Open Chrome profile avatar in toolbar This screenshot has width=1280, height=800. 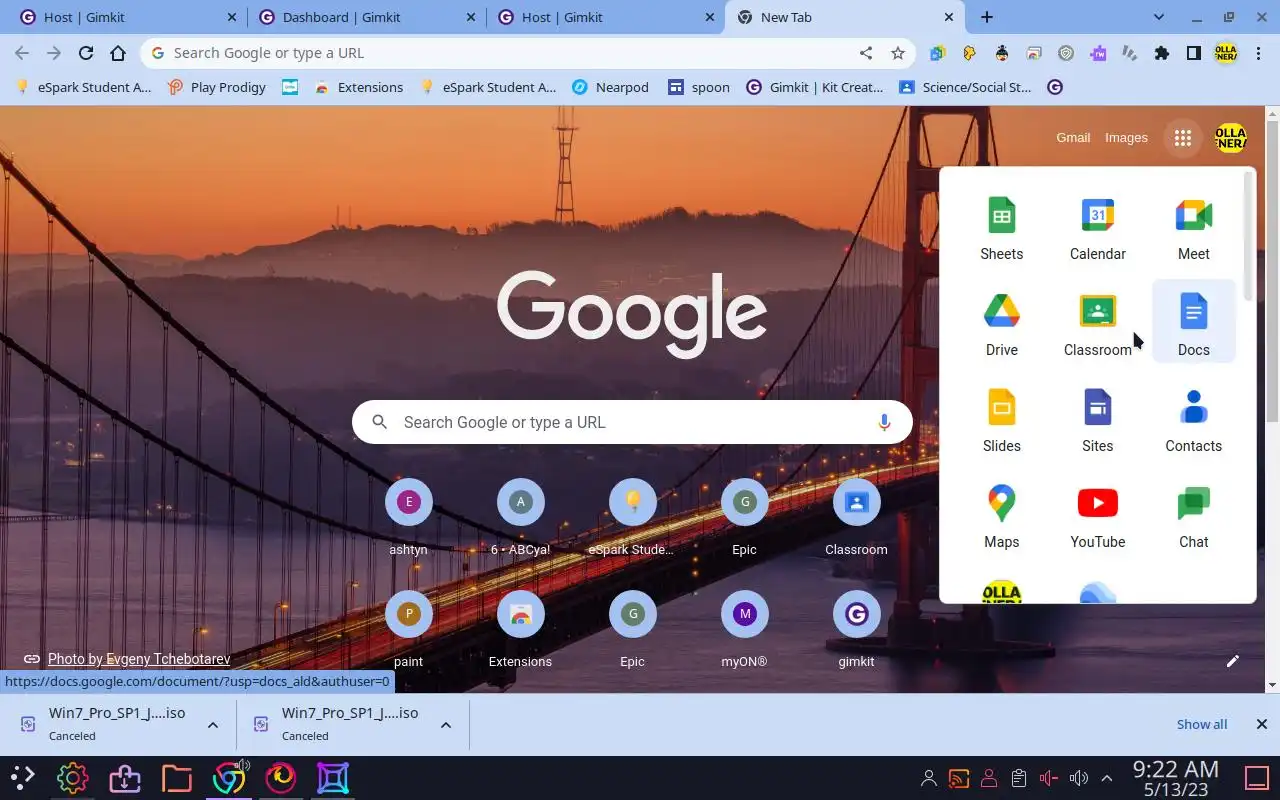tap(1226, 53)
